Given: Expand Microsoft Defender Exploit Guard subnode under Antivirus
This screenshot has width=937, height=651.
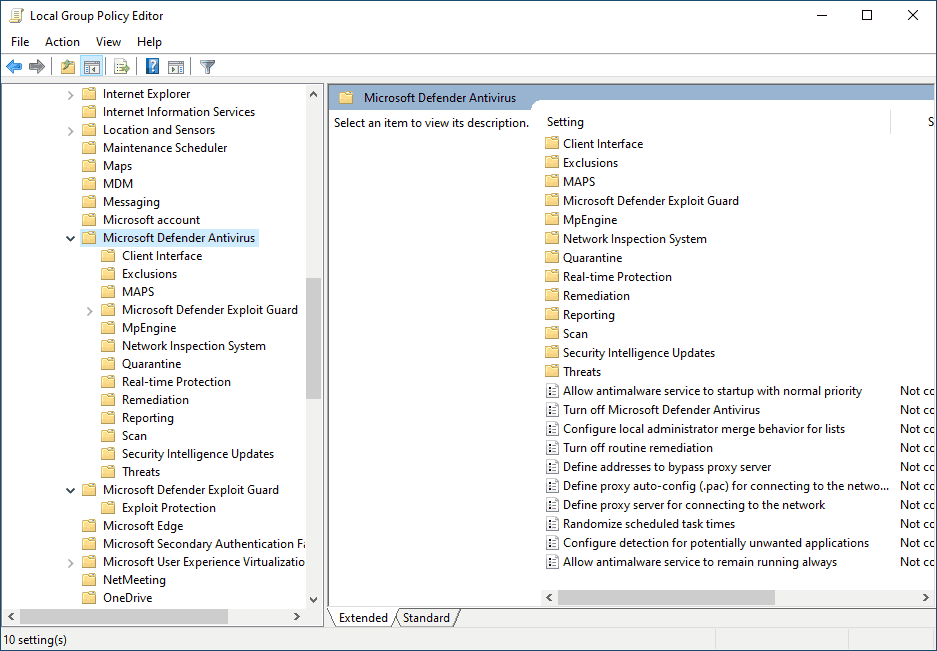Looking at the screenshot, I should [90, 310].
